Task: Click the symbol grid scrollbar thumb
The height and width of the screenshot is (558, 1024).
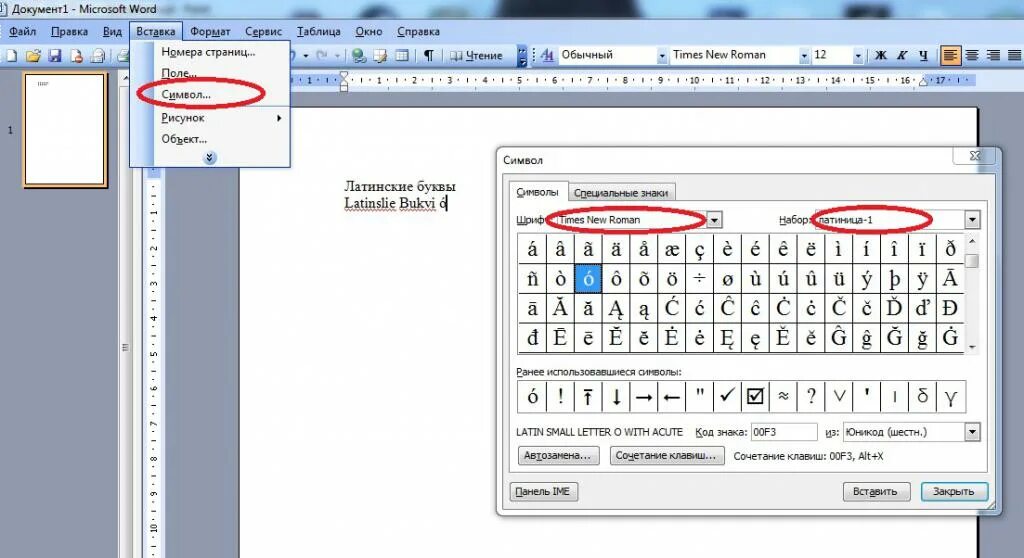Action: 972,261
